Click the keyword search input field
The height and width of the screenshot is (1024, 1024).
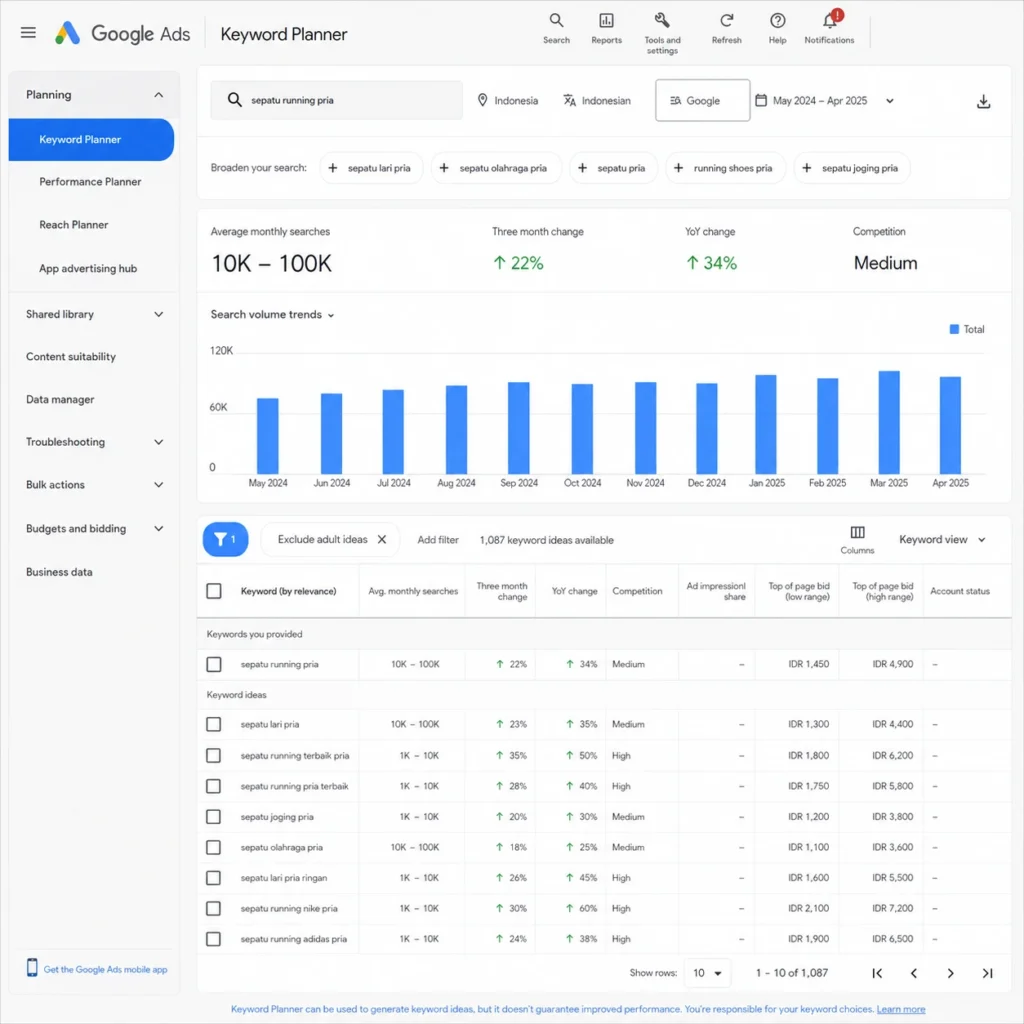(x=336, y=101)
